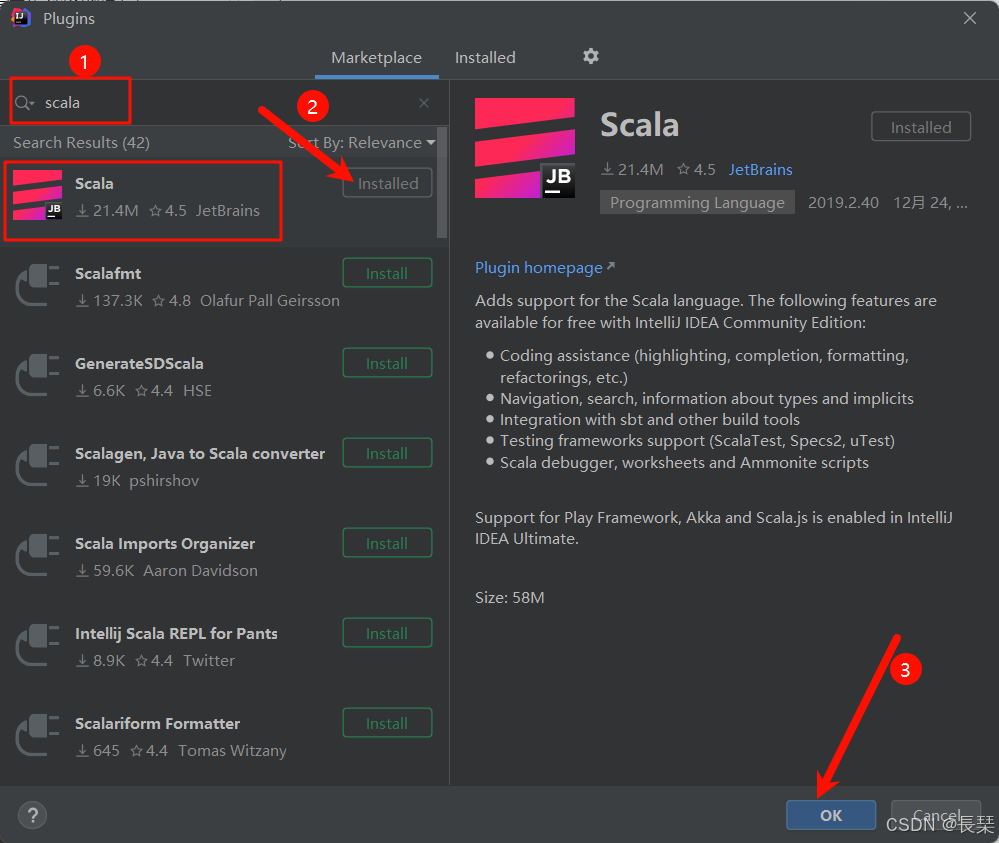
Task: Click the Programming Language tag
Action: point(697,203)
